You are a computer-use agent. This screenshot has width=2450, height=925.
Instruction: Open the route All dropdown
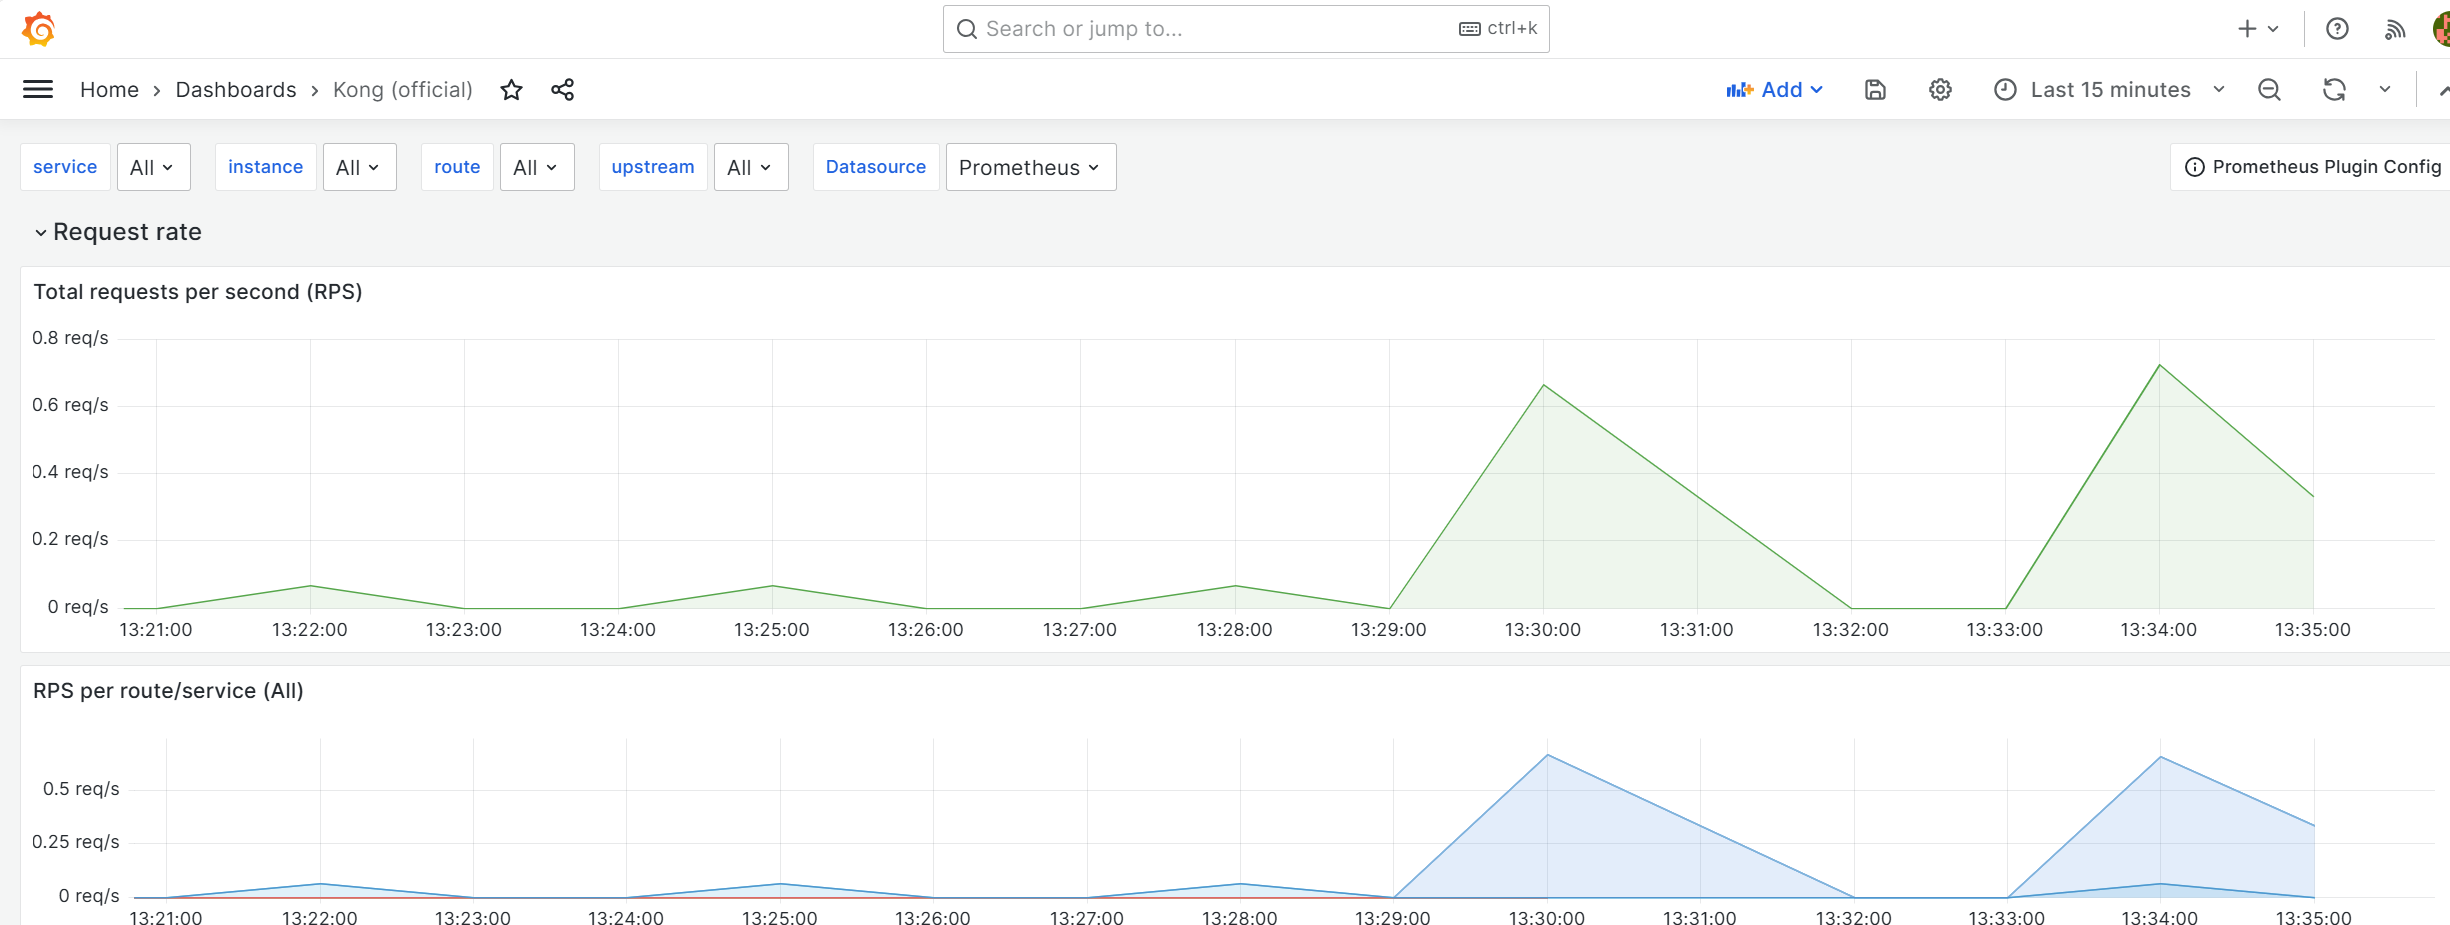click(x=537, y=167)
